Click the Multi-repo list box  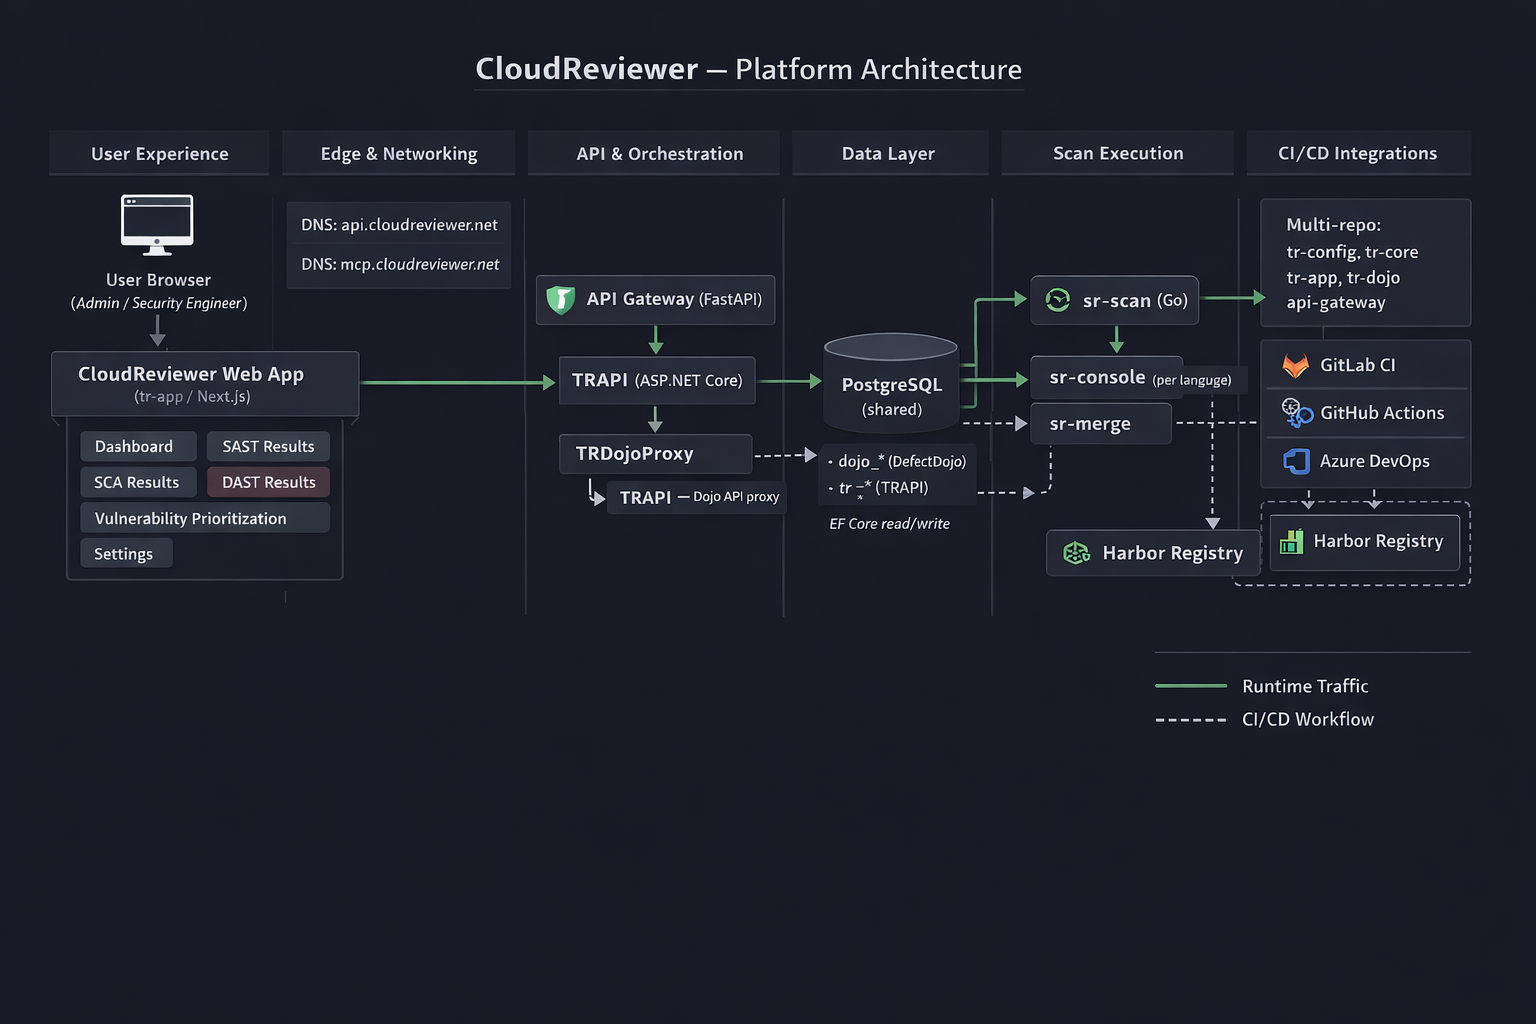[x=1365, y=263]
